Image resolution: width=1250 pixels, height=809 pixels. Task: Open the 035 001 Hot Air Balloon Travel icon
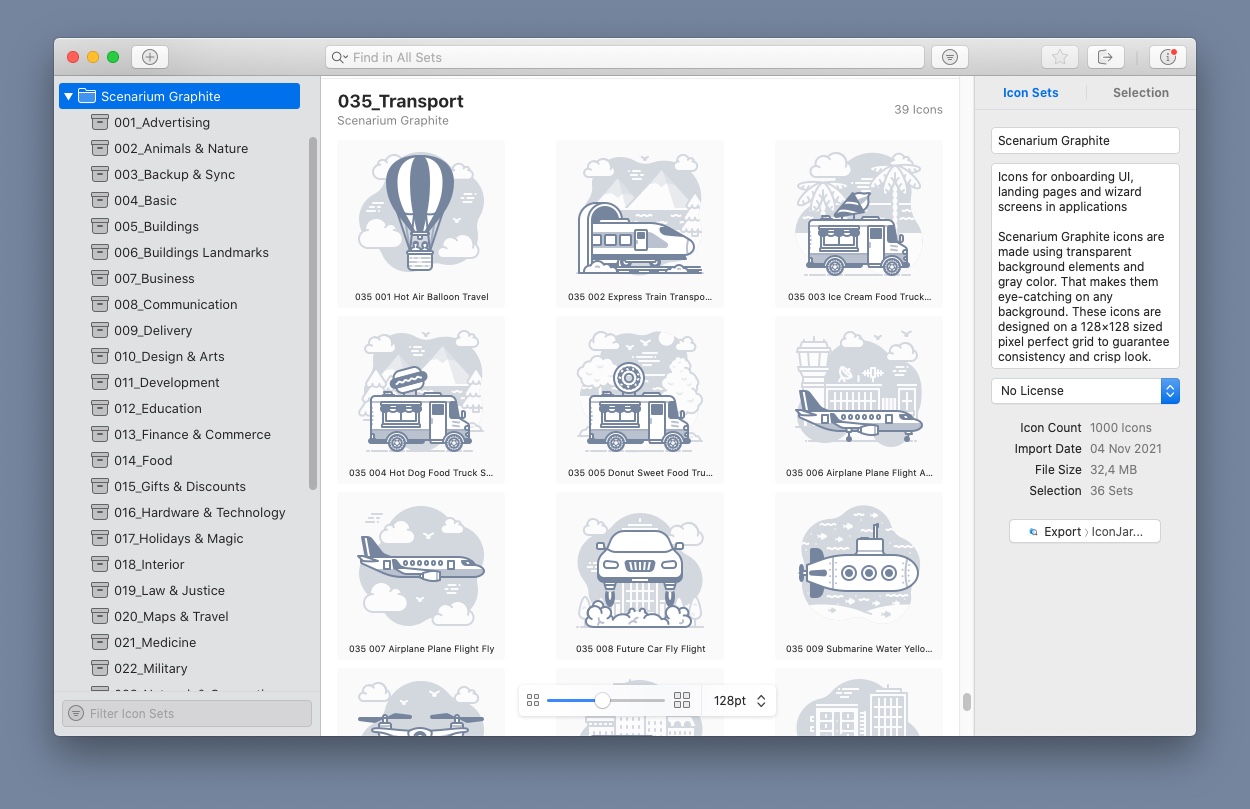421,213
